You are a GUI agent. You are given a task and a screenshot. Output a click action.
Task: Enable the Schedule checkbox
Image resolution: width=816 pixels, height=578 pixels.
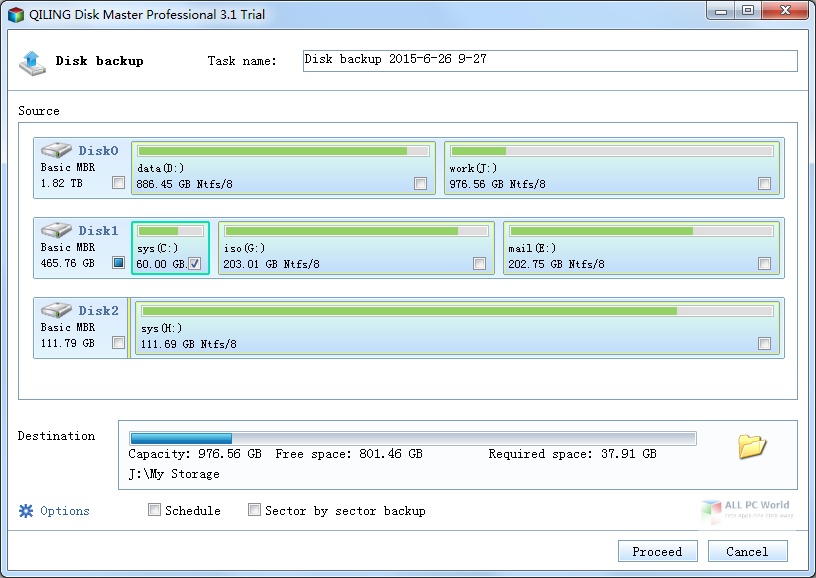tap(154, 510)
